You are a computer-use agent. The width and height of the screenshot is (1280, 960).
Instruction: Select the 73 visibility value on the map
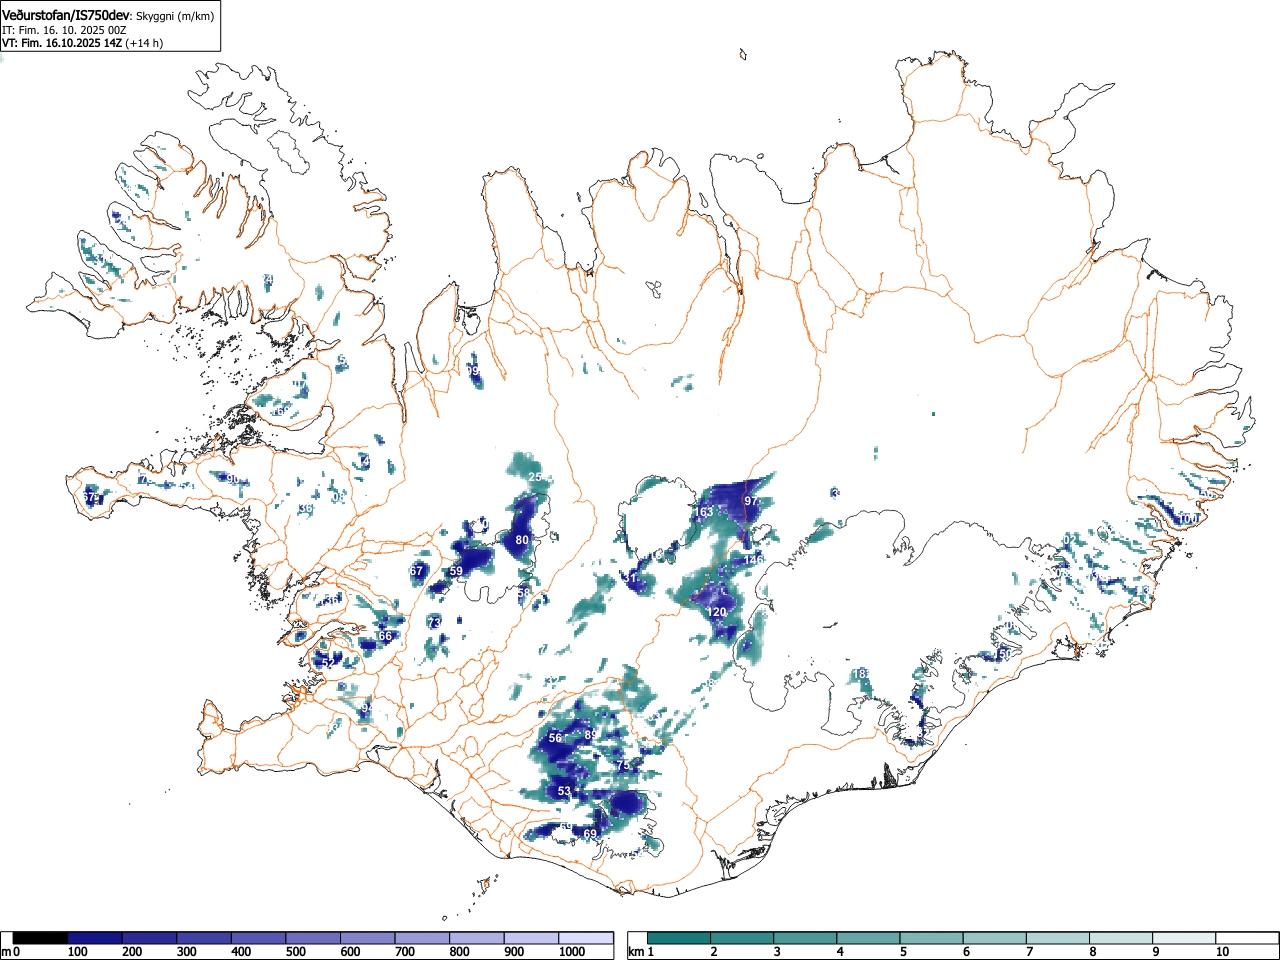pos(434,623)
